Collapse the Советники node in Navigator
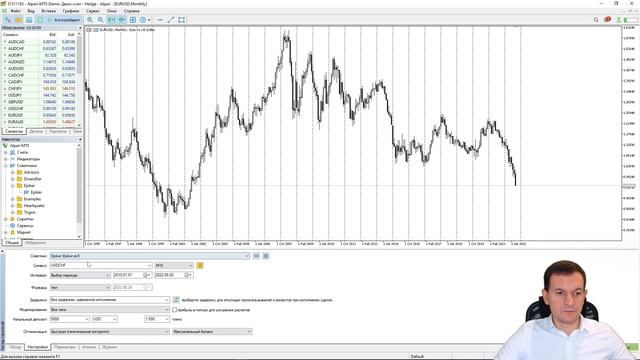Image resolution: width=640 pixels, height=360 pixels. click(x=6, y=166)
